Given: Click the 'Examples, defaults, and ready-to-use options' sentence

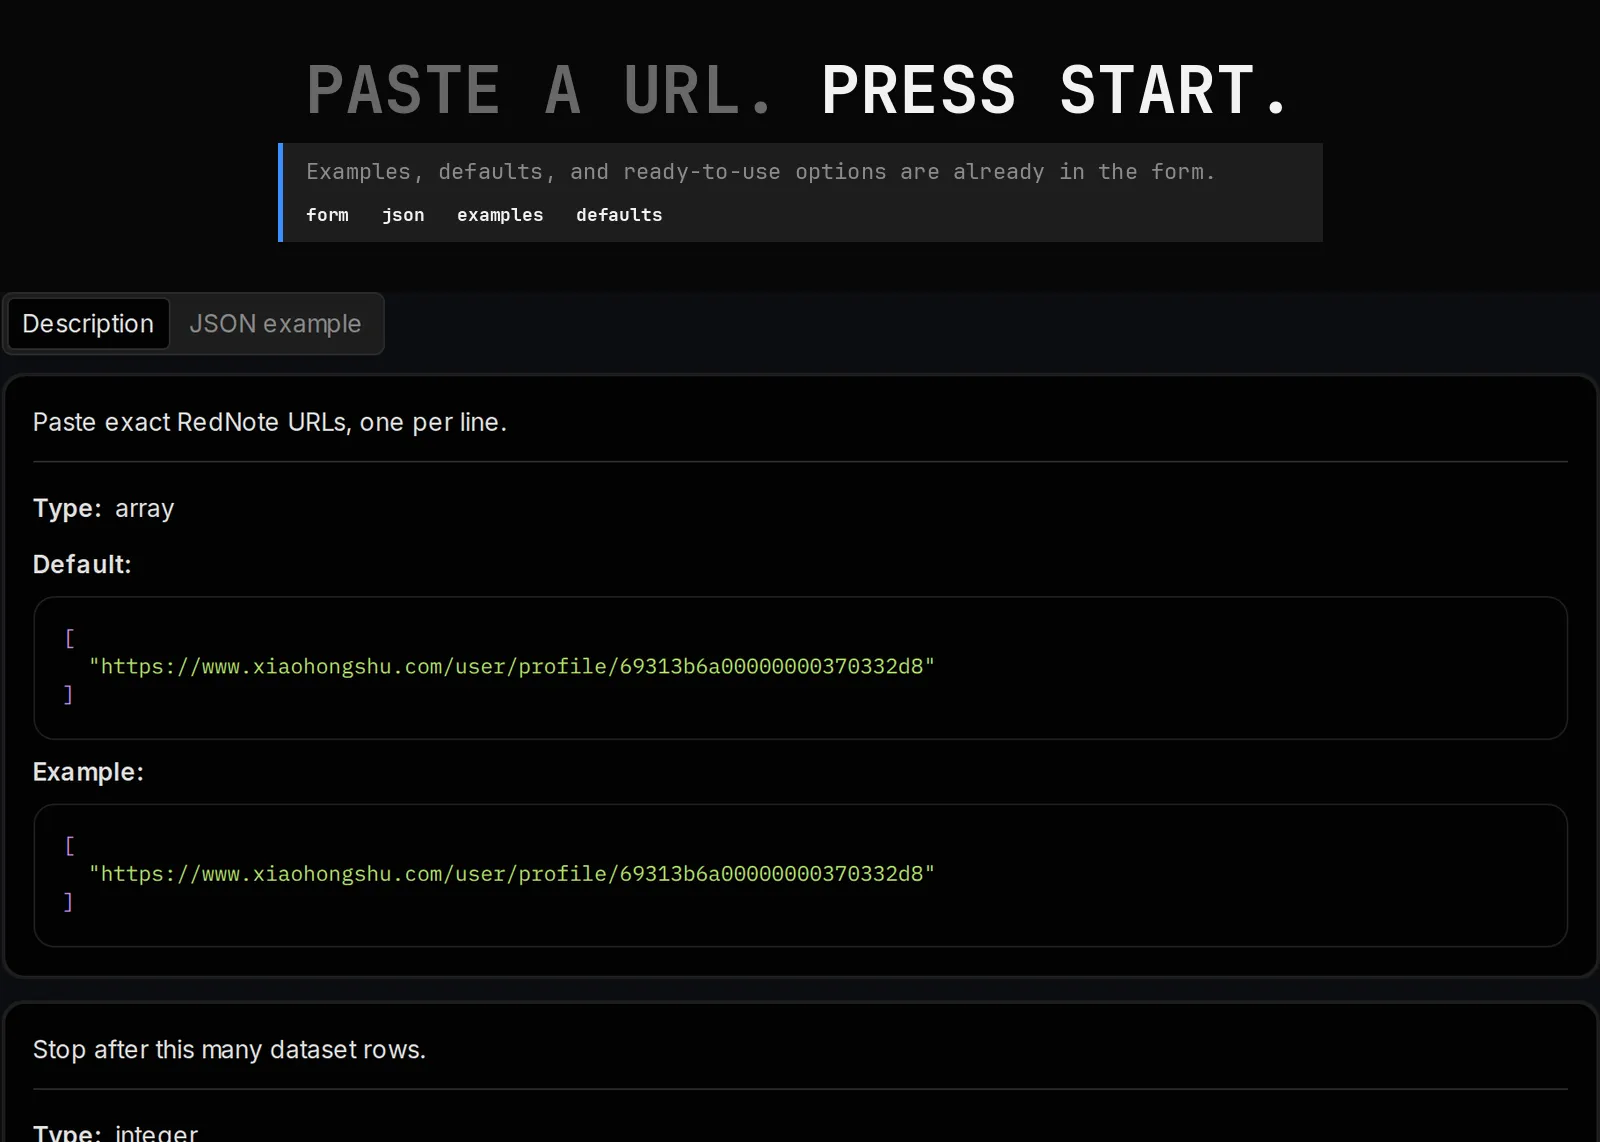Looking at the screenshot, I should point(760,172).
